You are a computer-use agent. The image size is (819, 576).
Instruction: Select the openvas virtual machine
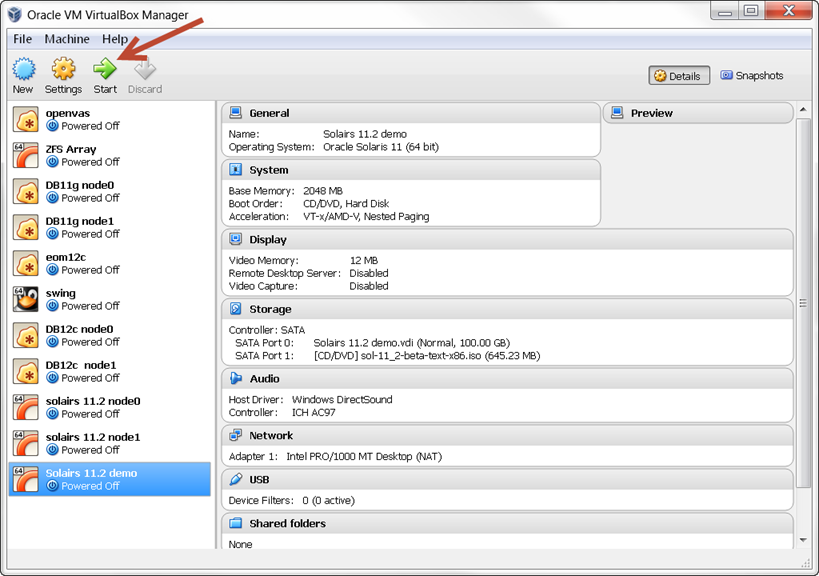coord(110,120)
